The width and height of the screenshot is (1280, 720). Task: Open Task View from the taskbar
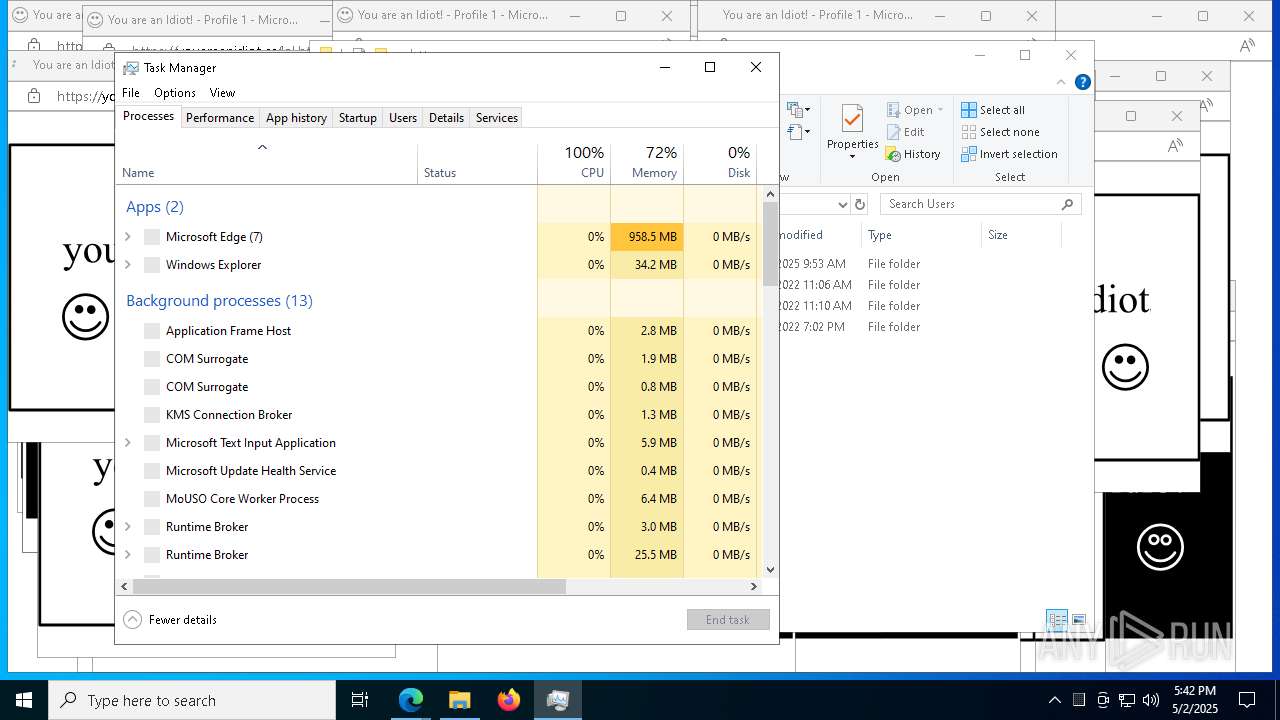pyautogui.click(x=360, y=700)
